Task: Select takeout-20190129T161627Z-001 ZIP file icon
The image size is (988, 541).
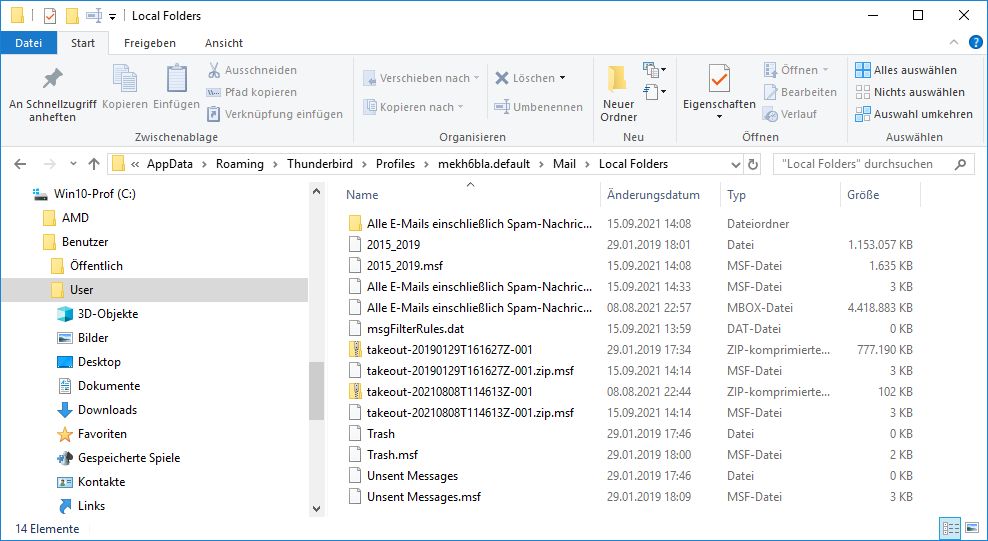Action: pos(355,350)
